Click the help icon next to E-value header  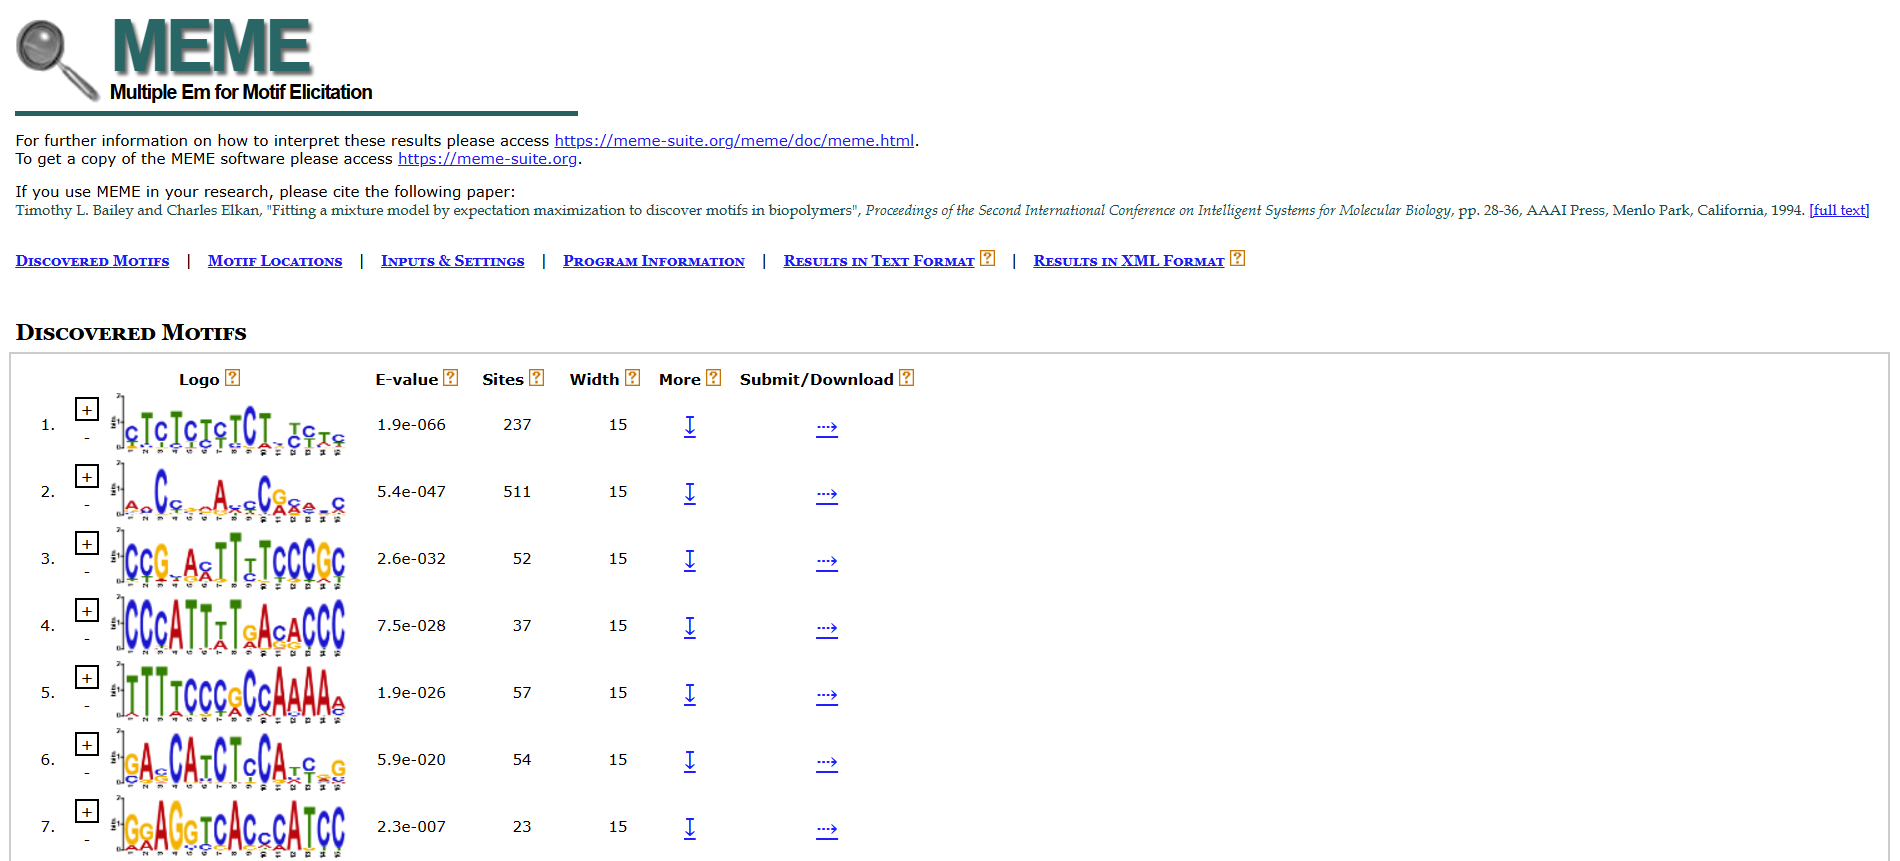point(451,378)
